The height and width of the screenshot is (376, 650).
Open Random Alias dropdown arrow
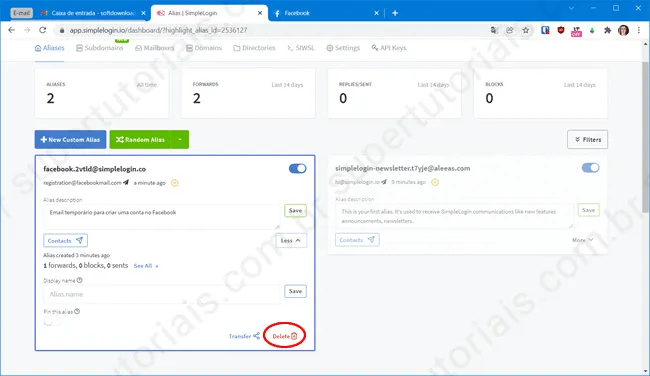(180, 139)
